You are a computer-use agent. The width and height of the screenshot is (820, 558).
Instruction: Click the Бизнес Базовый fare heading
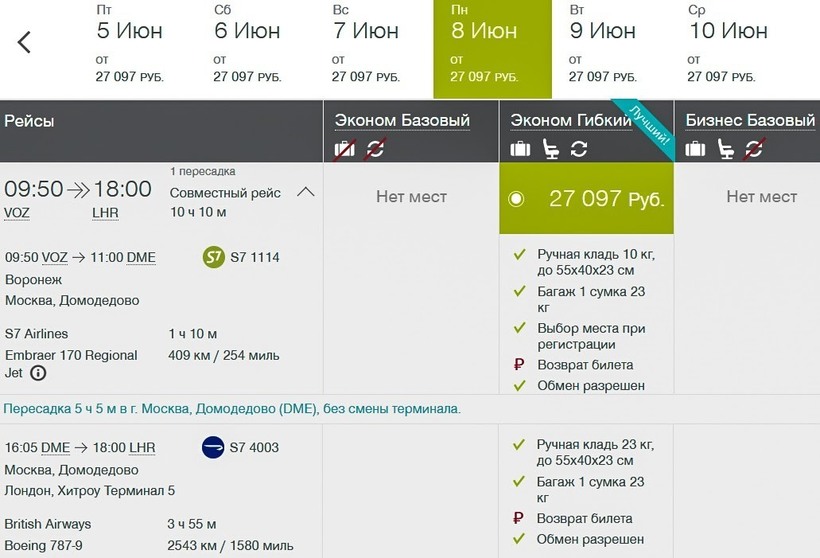click(750, 121)
